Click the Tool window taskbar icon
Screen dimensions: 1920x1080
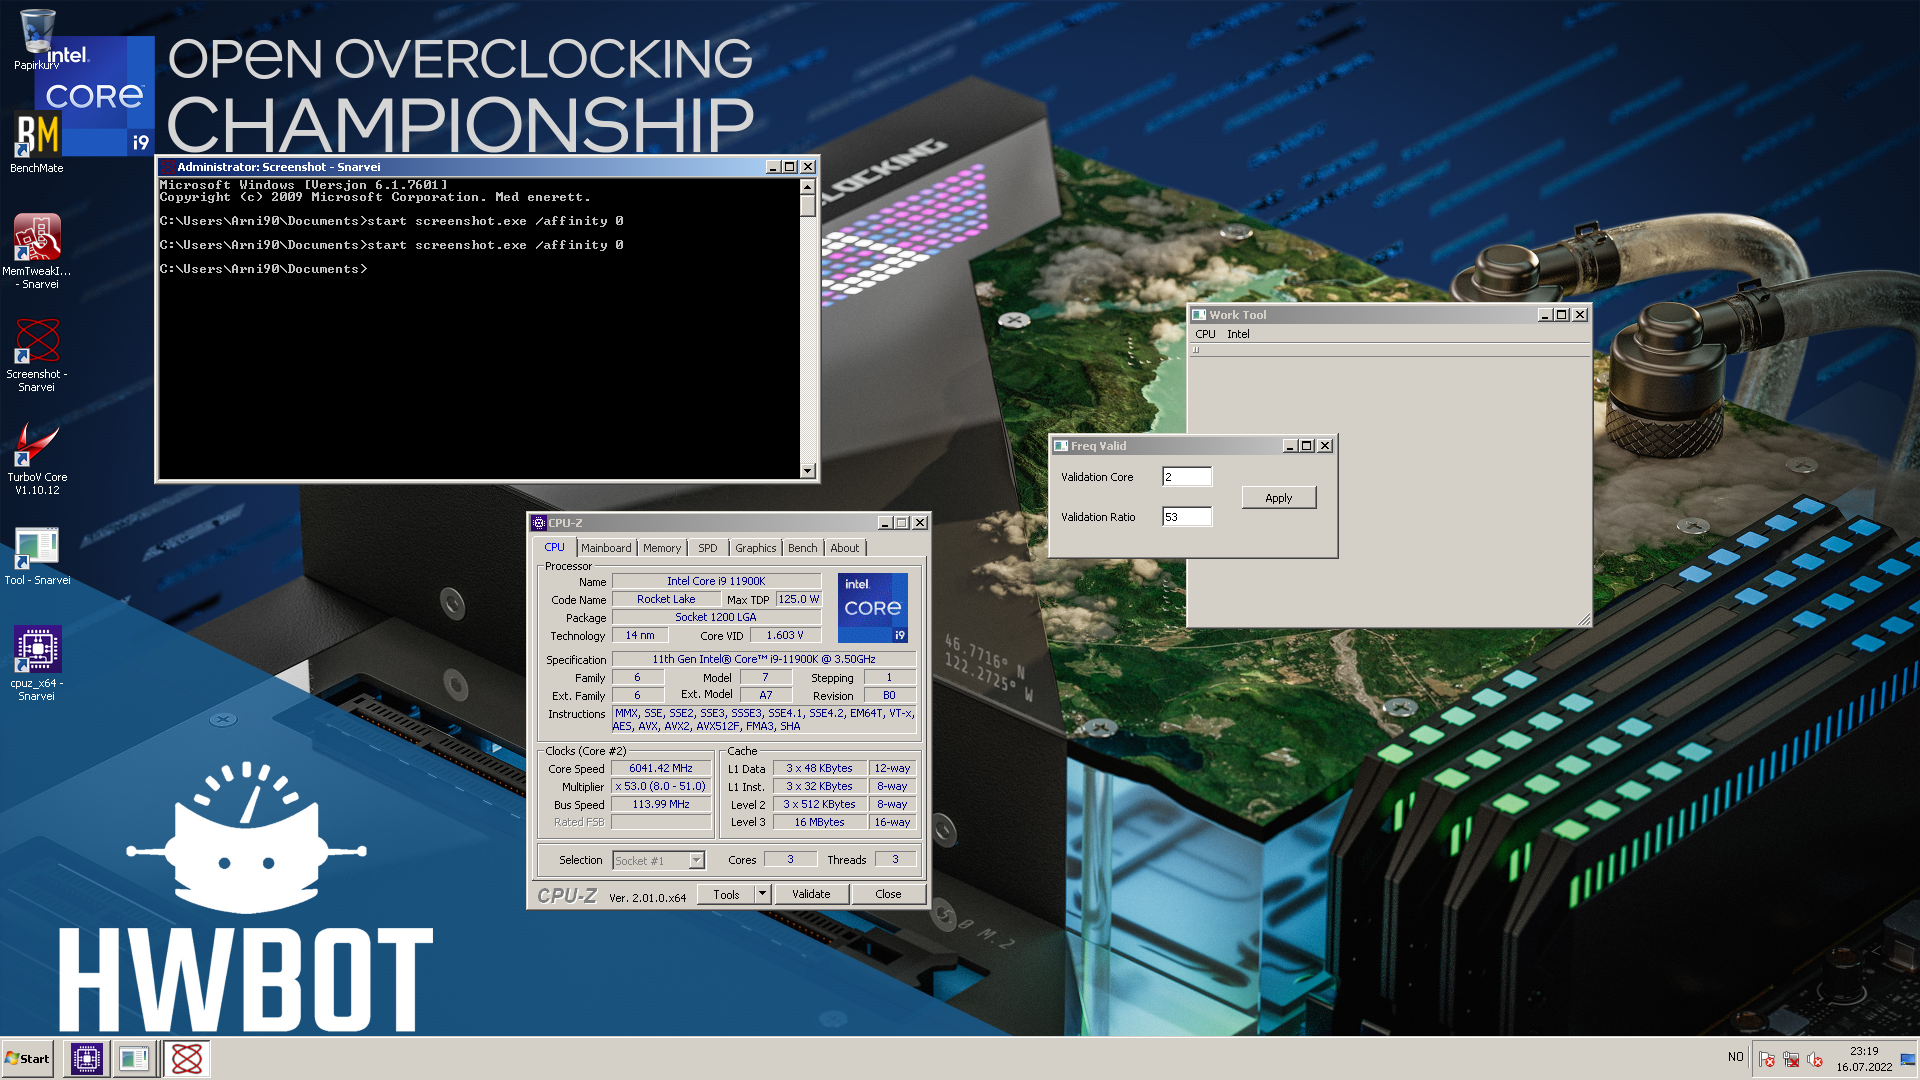(x=134, y=1058)
